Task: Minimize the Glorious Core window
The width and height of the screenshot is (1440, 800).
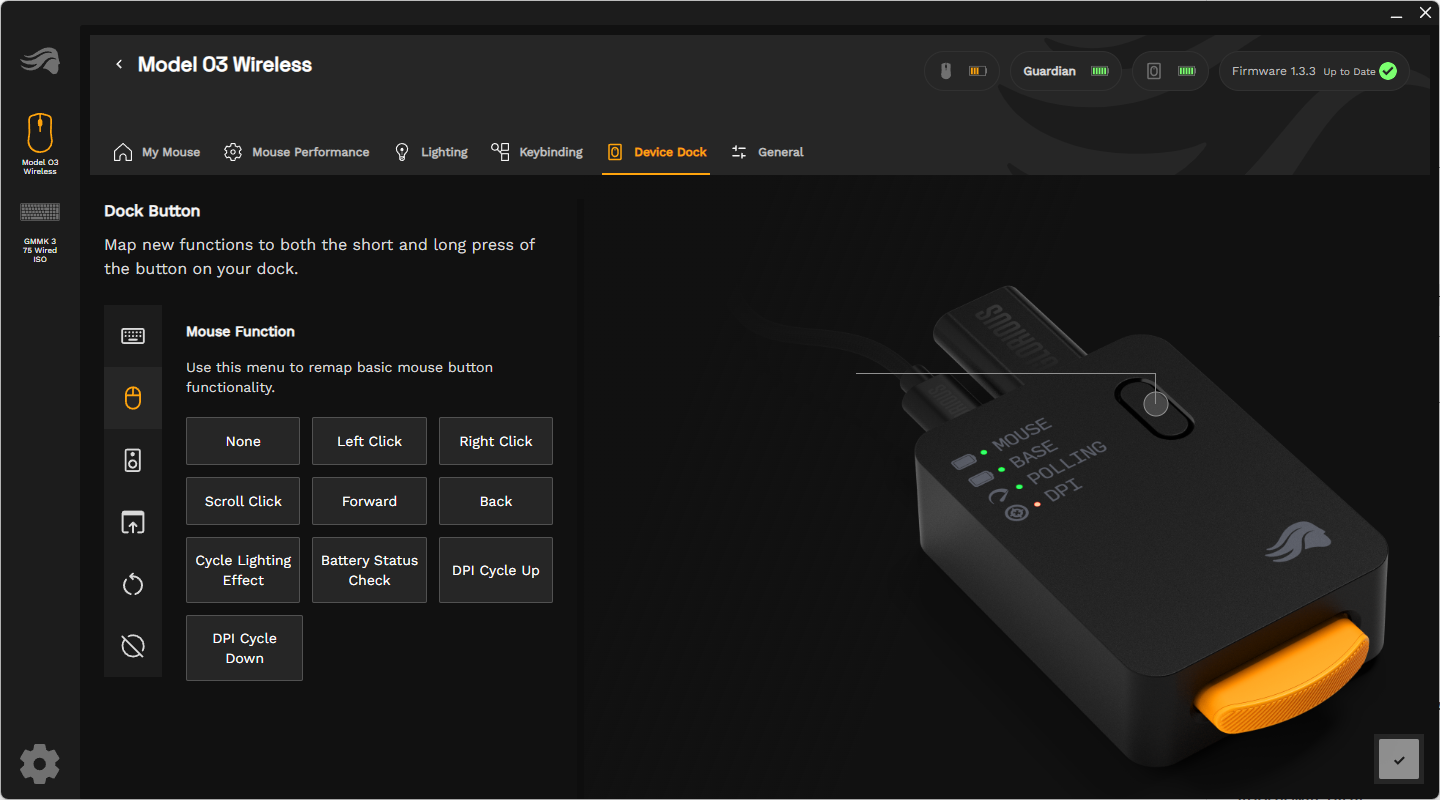Action: click(1396, 14)
